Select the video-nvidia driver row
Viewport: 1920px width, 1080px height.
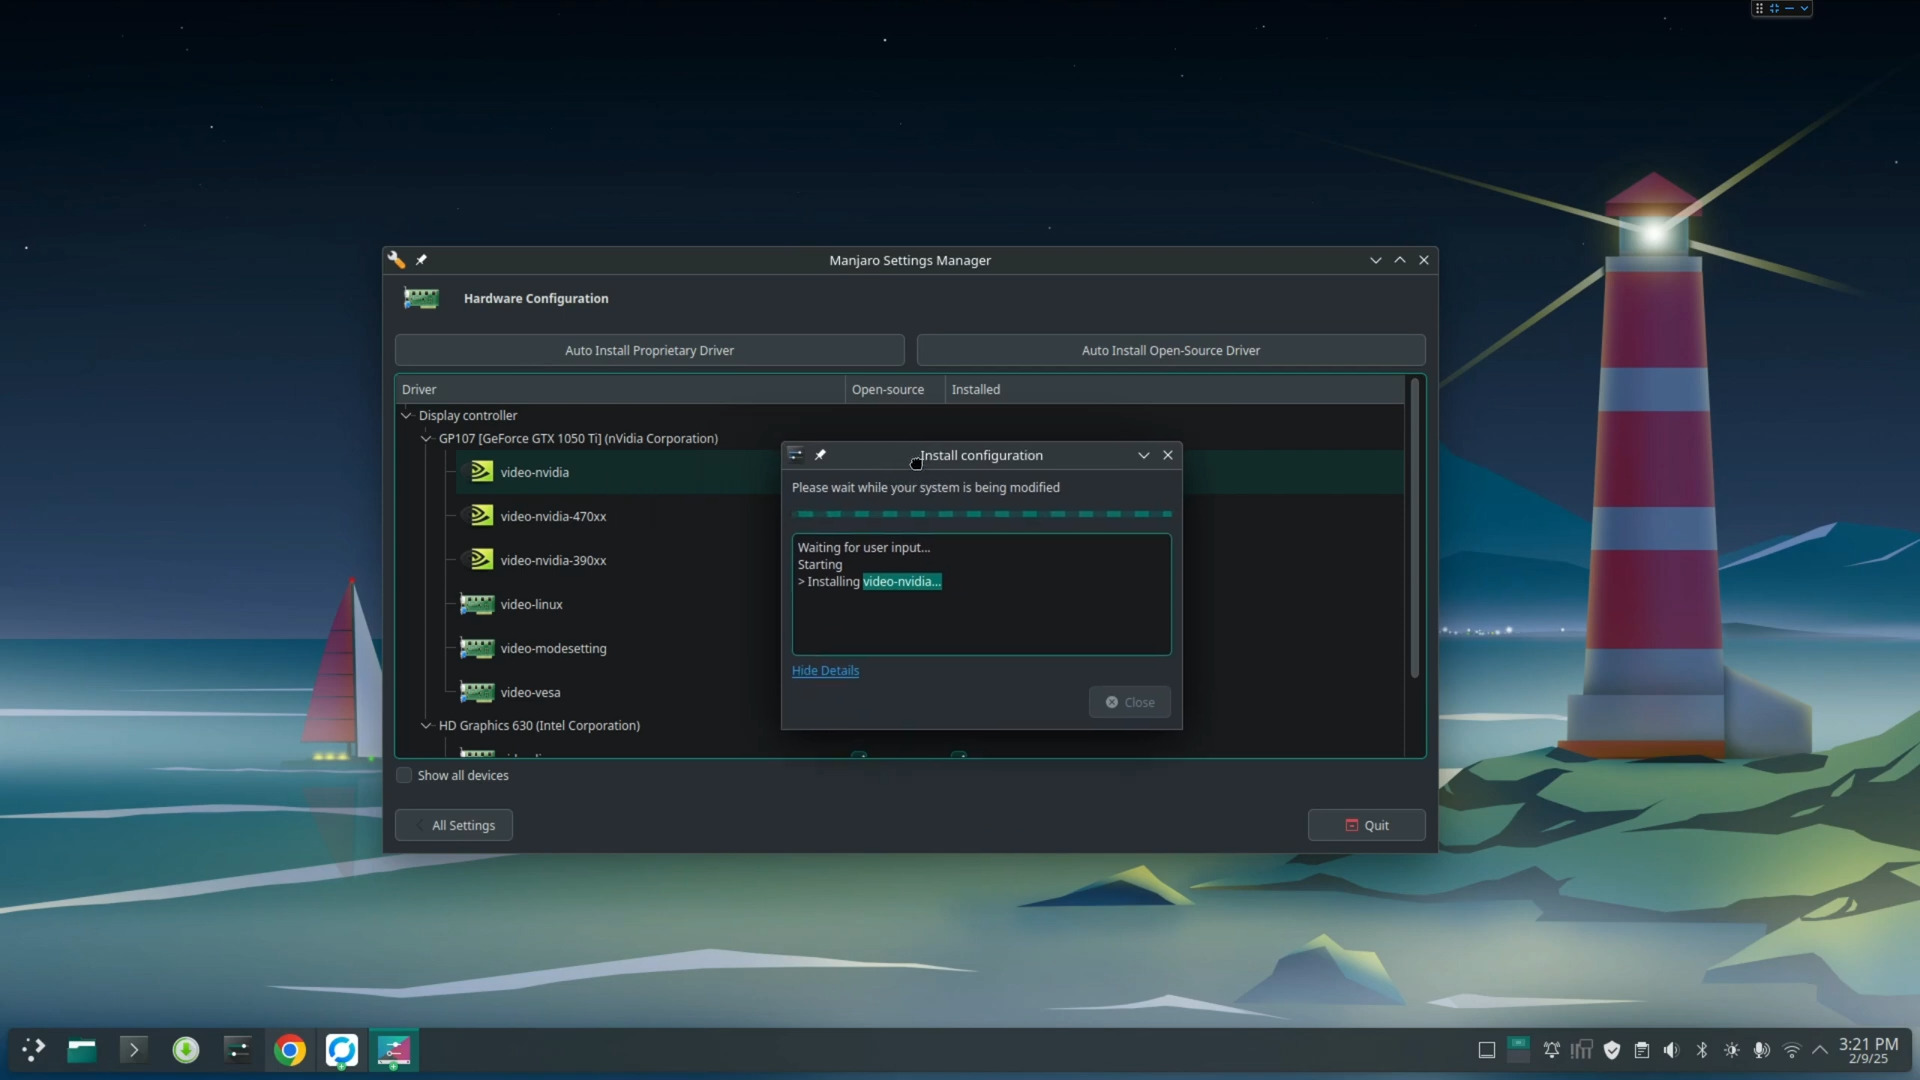[617, 472]
